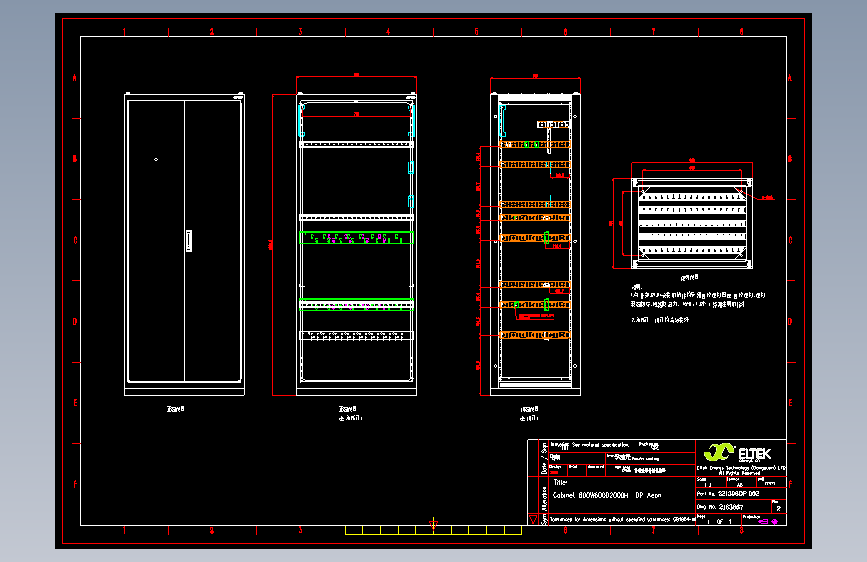This screenshot has width=867, height=562.
Task: Select the 'Cabinet 800W600D2000H DP Aeon' title text
Action: 607,495
